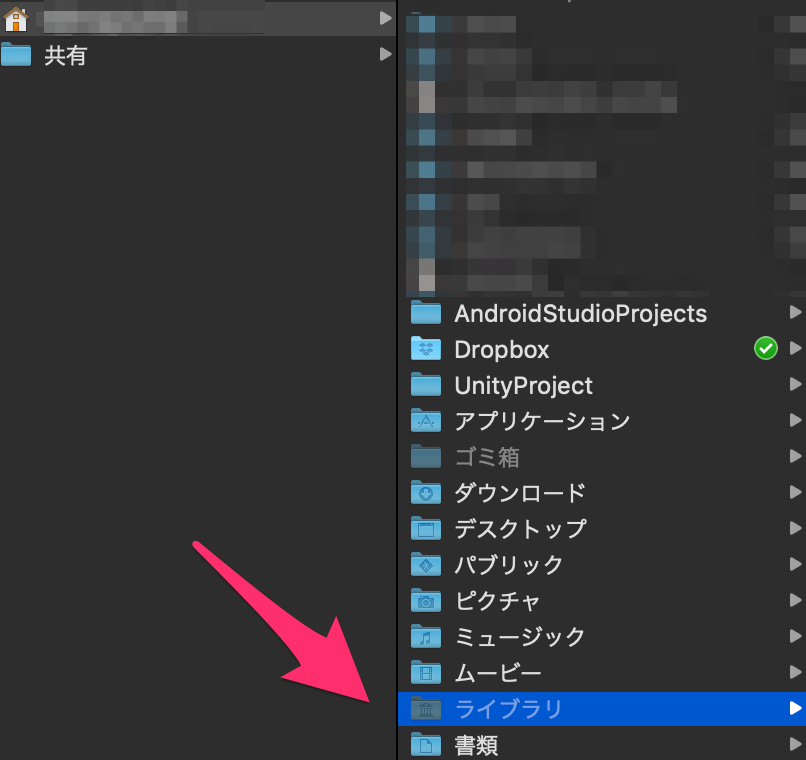Click the デスクトップ folder icon
This screenshot has width=806, height=760.
coord(426,528)
